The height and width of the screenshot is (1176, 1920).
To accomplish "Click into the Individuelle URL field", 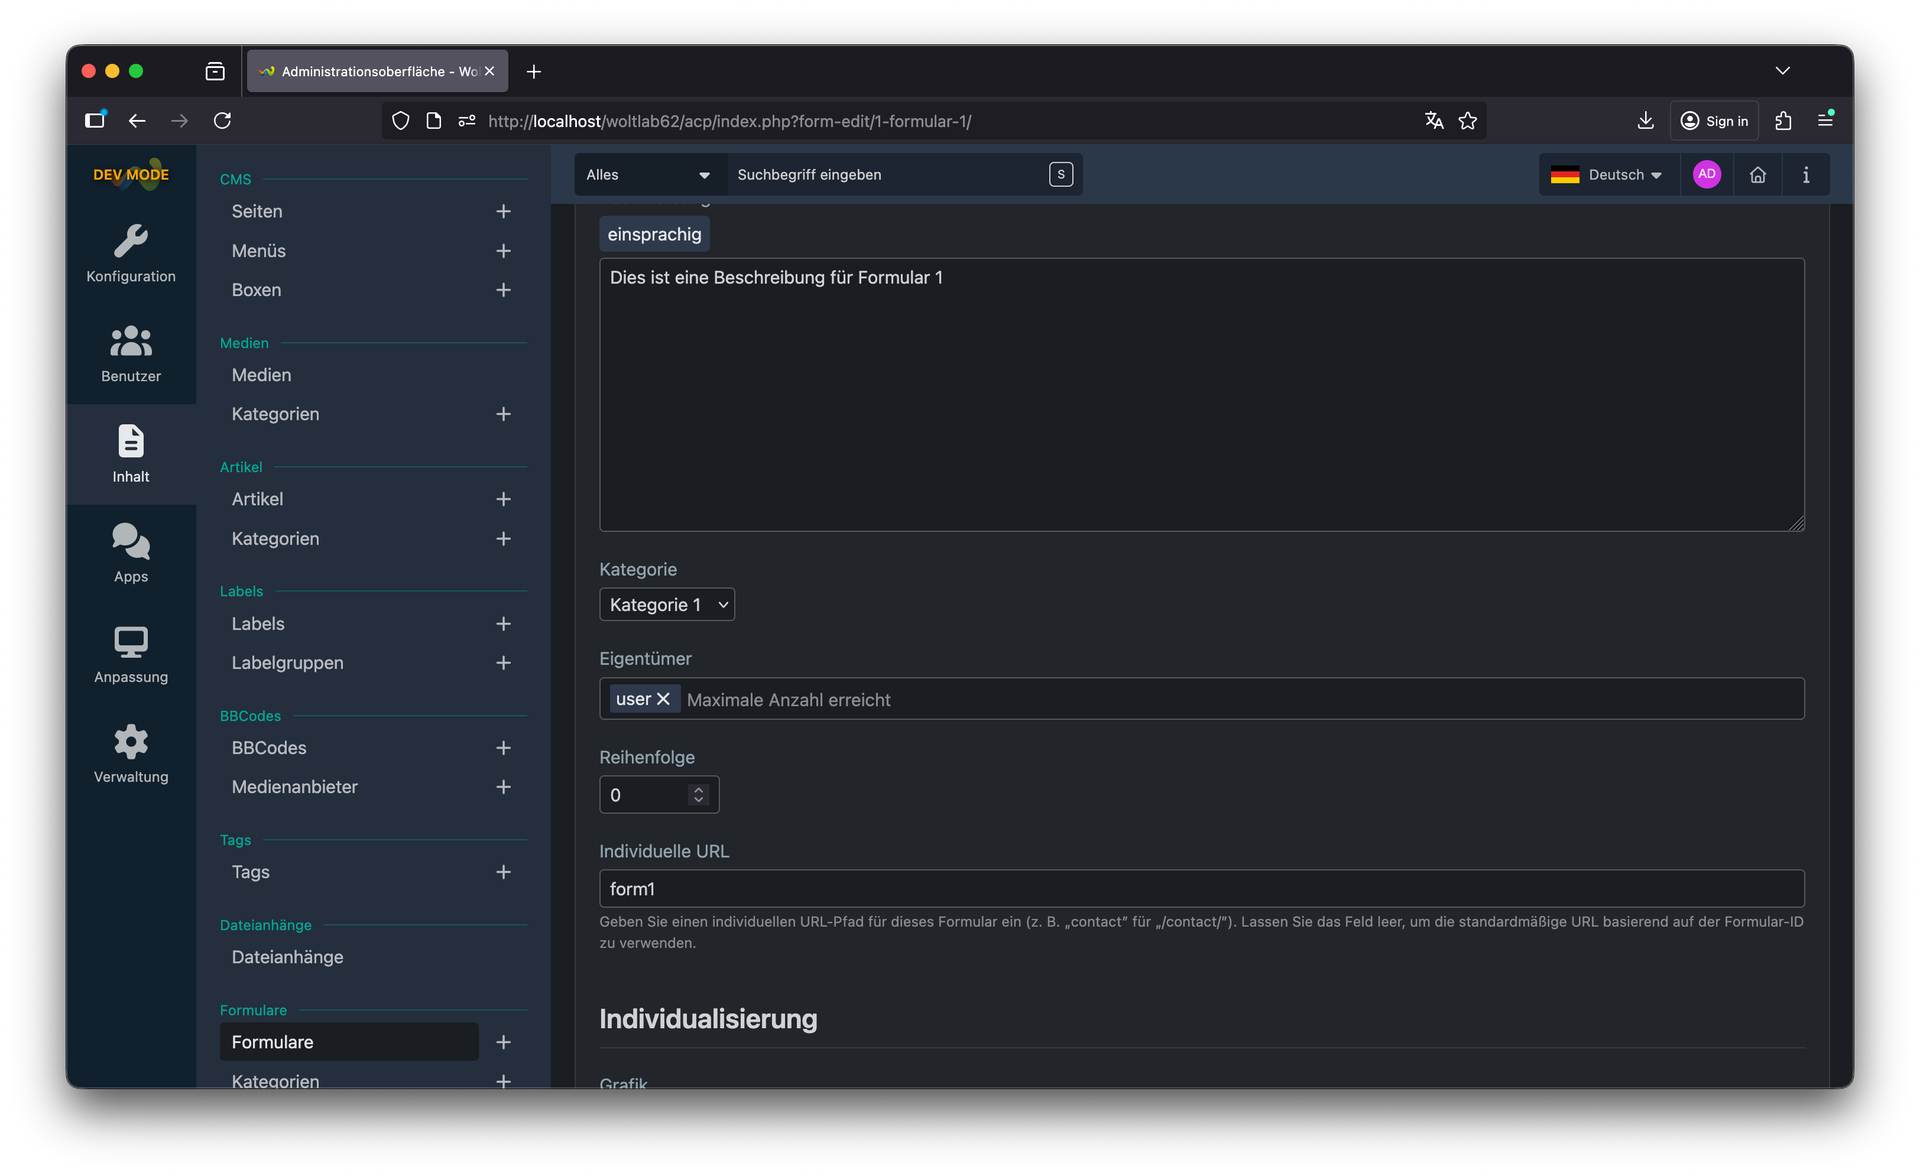I will 1200,889.
